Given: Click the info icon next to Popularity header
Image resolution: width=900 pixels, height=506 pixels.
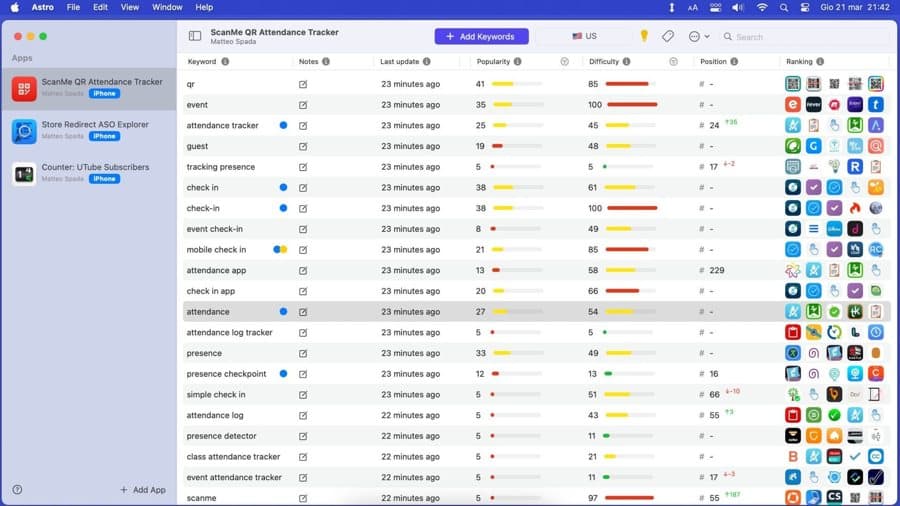Looking at the screenshot, I should coord(518,61).
